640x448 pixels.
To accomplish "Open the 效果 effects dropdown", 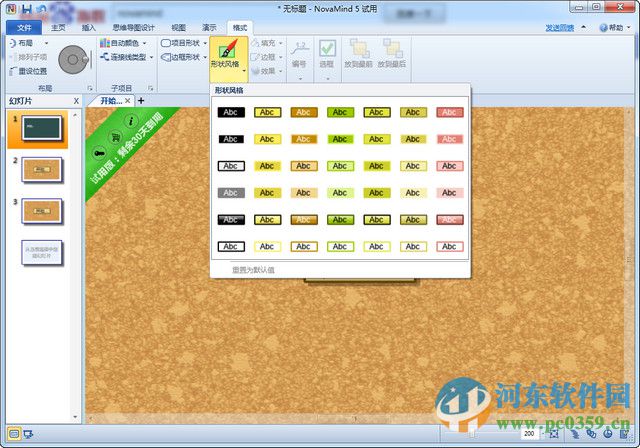I will [x=267, y=71].
